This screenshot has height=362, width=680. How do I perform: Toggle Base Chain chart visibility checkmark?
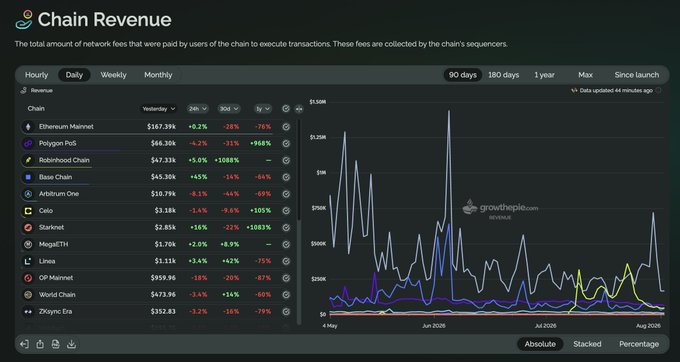tap(286, 177)
